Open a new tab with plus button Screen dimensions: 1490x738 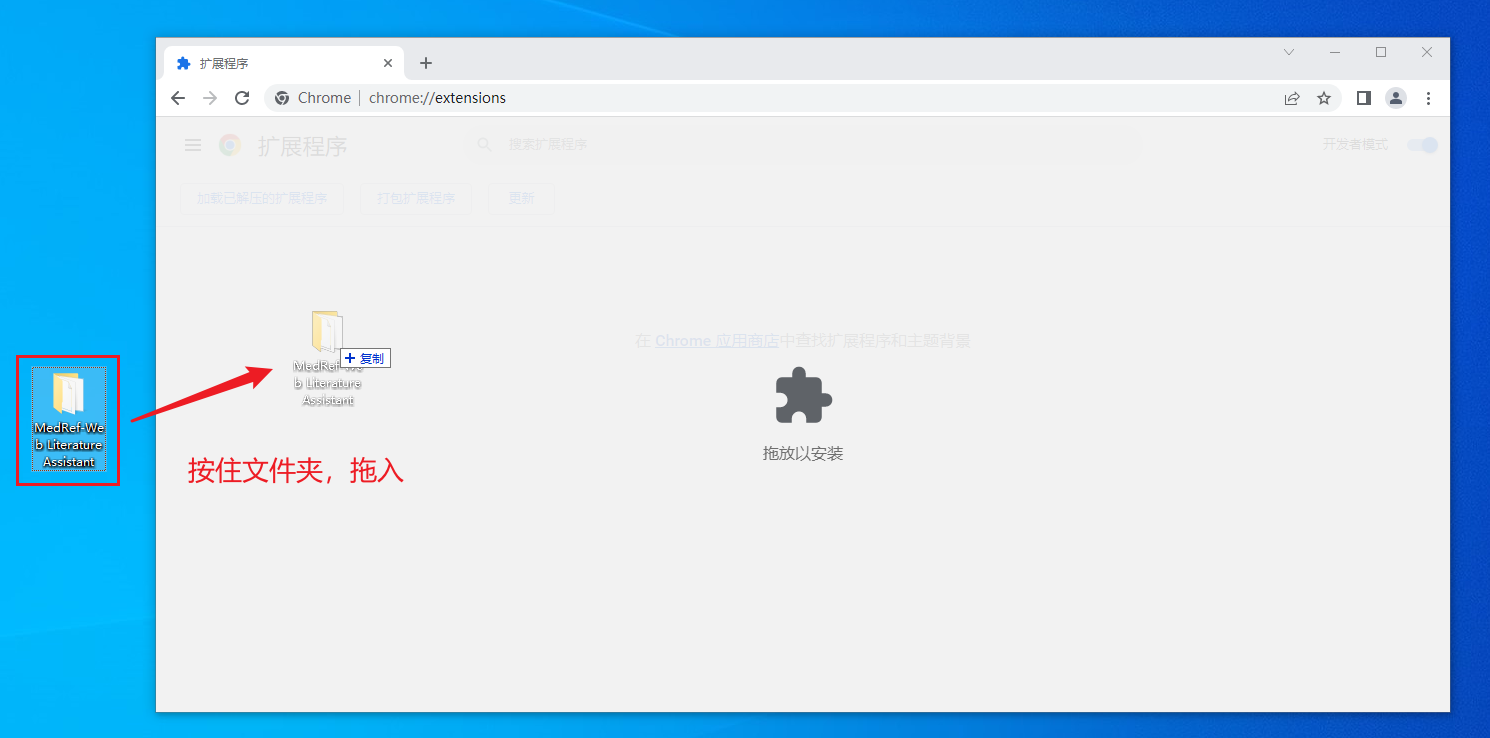pyautogui.click(x=426, y=63)
